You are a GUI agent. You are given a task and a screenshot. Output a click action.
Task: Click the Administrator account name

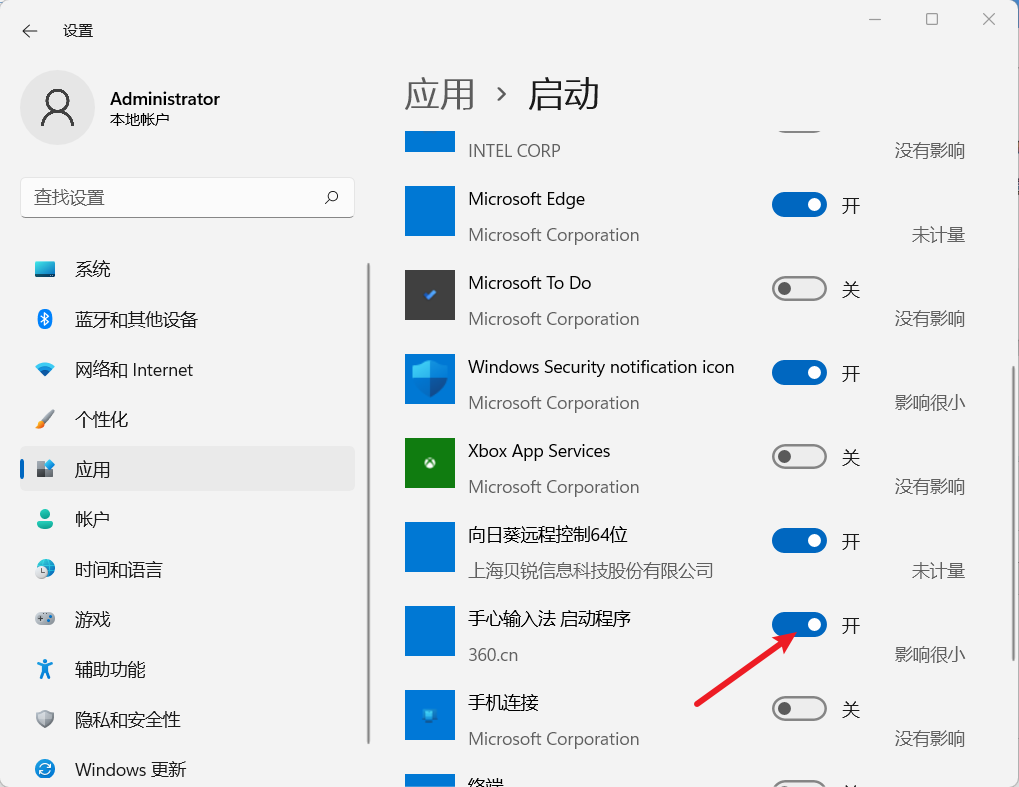(x=165, y=99)
